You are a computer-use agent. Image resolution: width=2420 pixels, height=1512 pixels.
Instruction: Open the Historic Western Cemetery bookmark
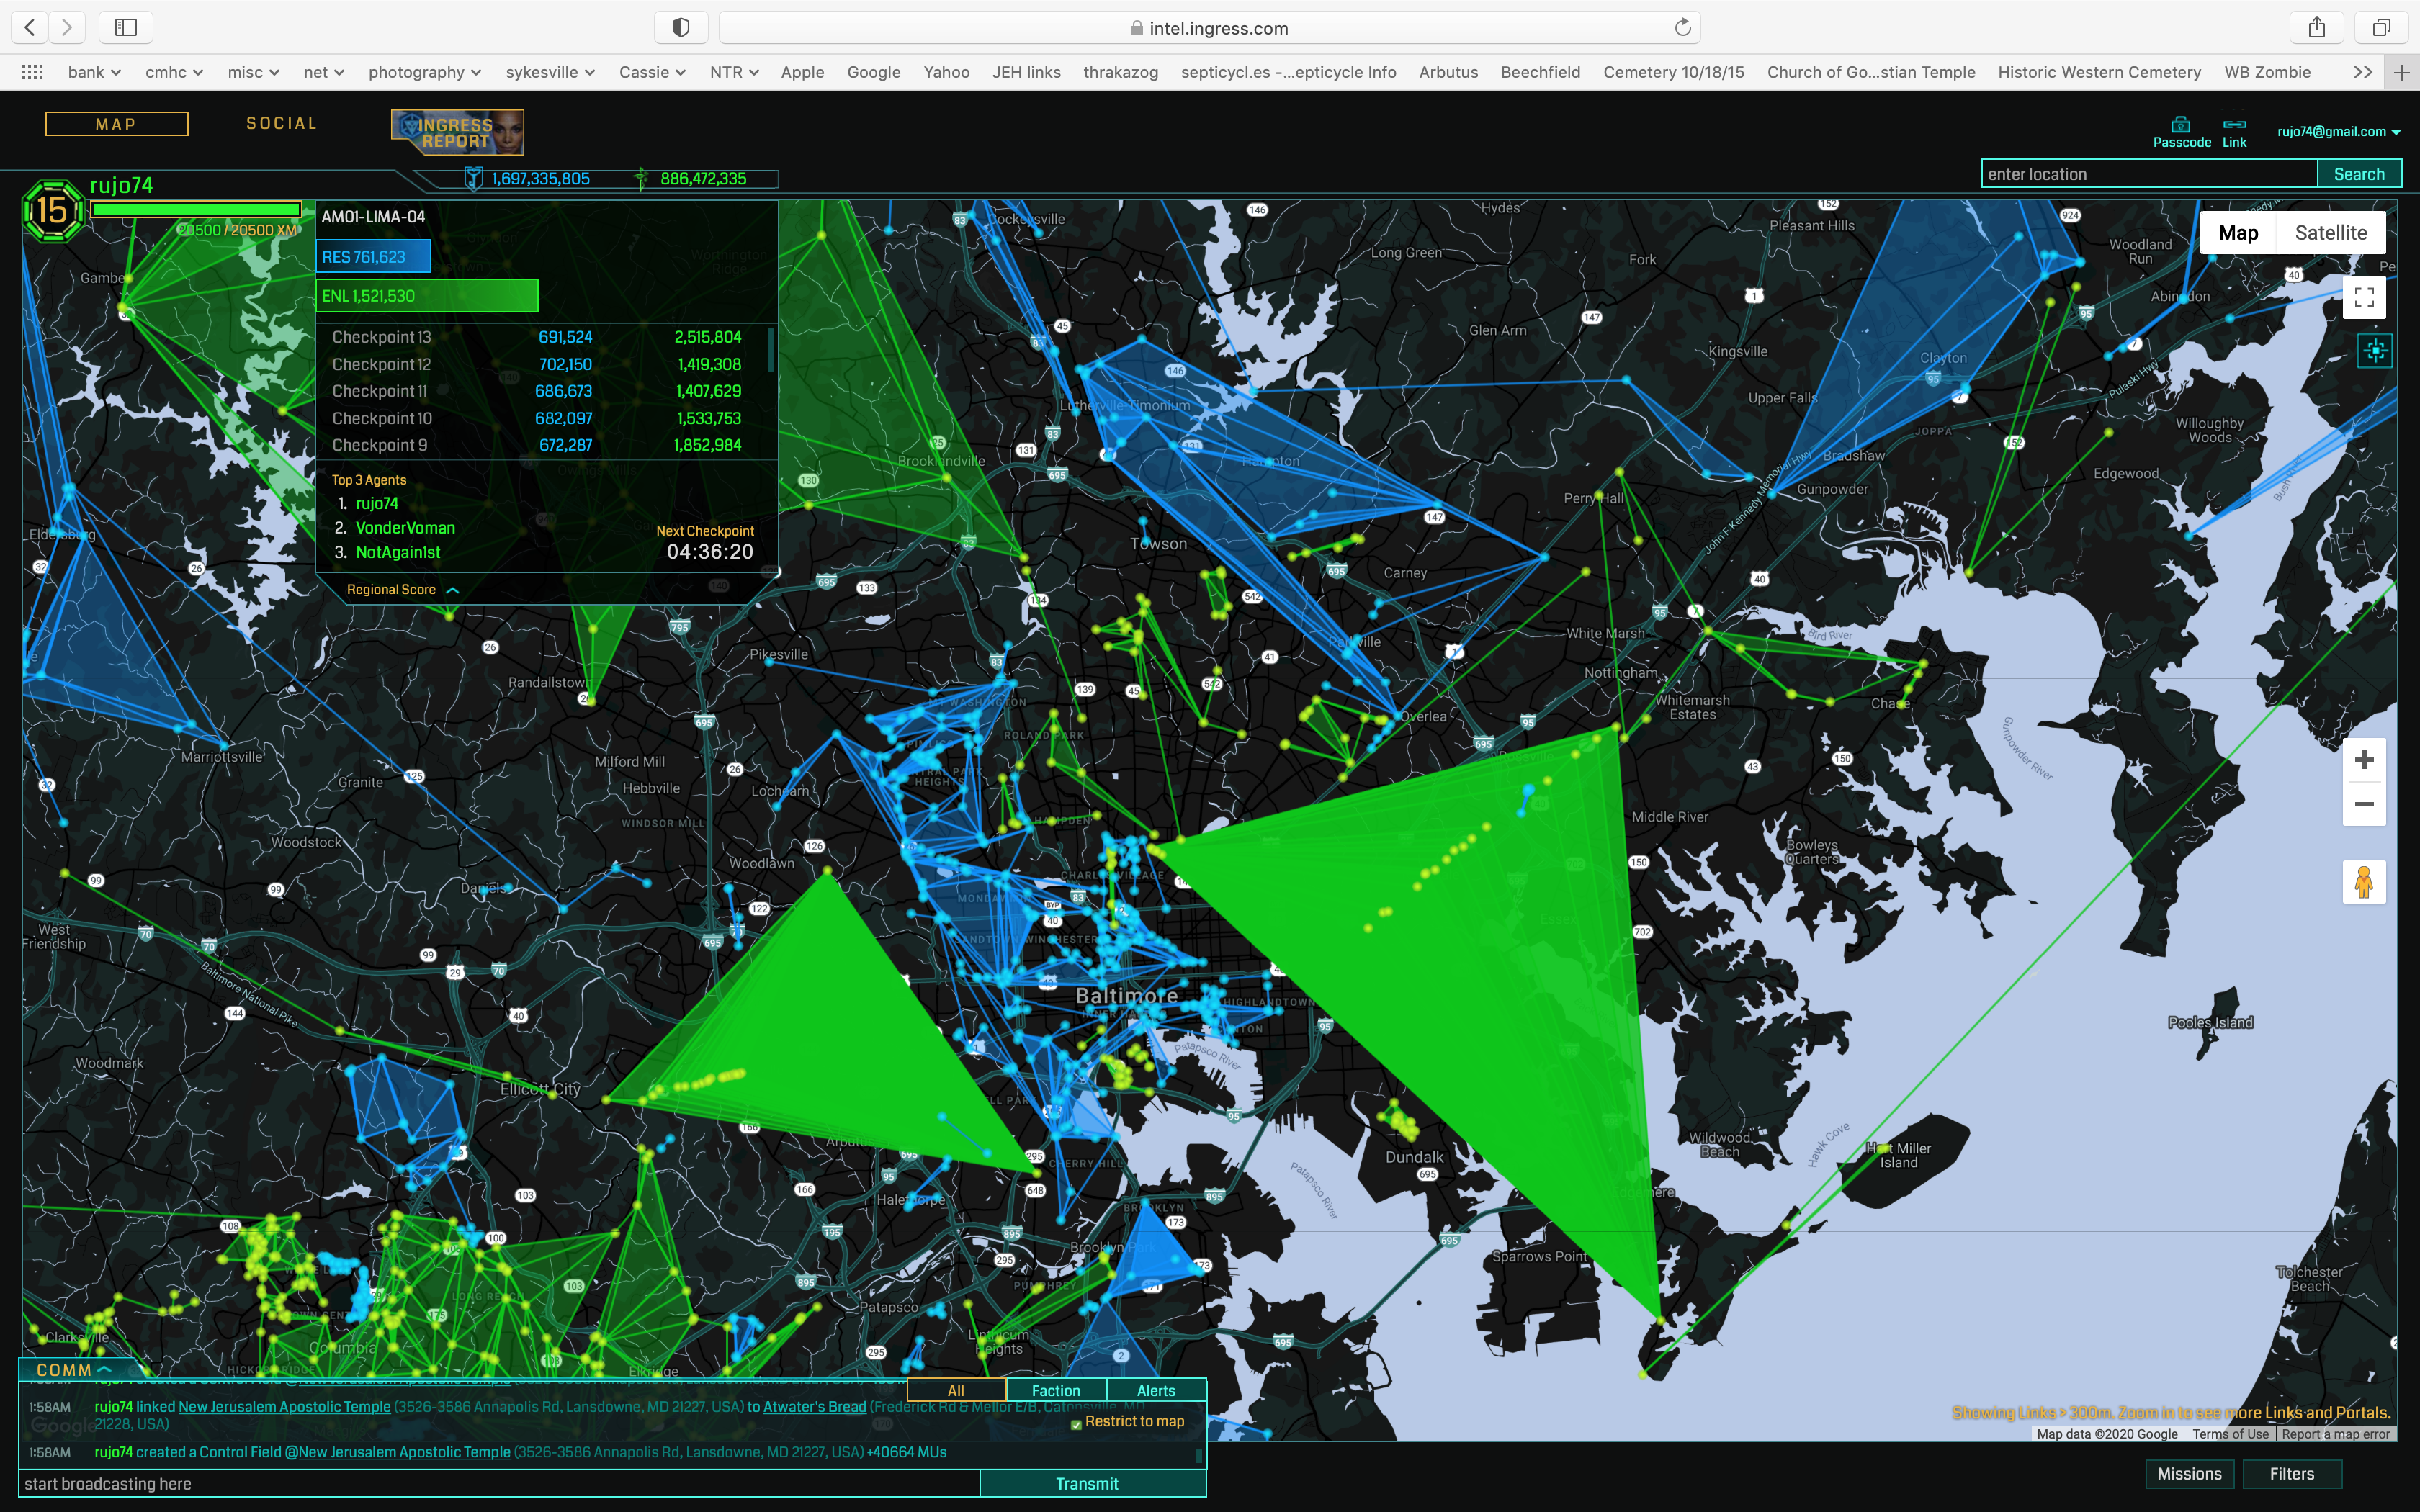coord(2099,72)
